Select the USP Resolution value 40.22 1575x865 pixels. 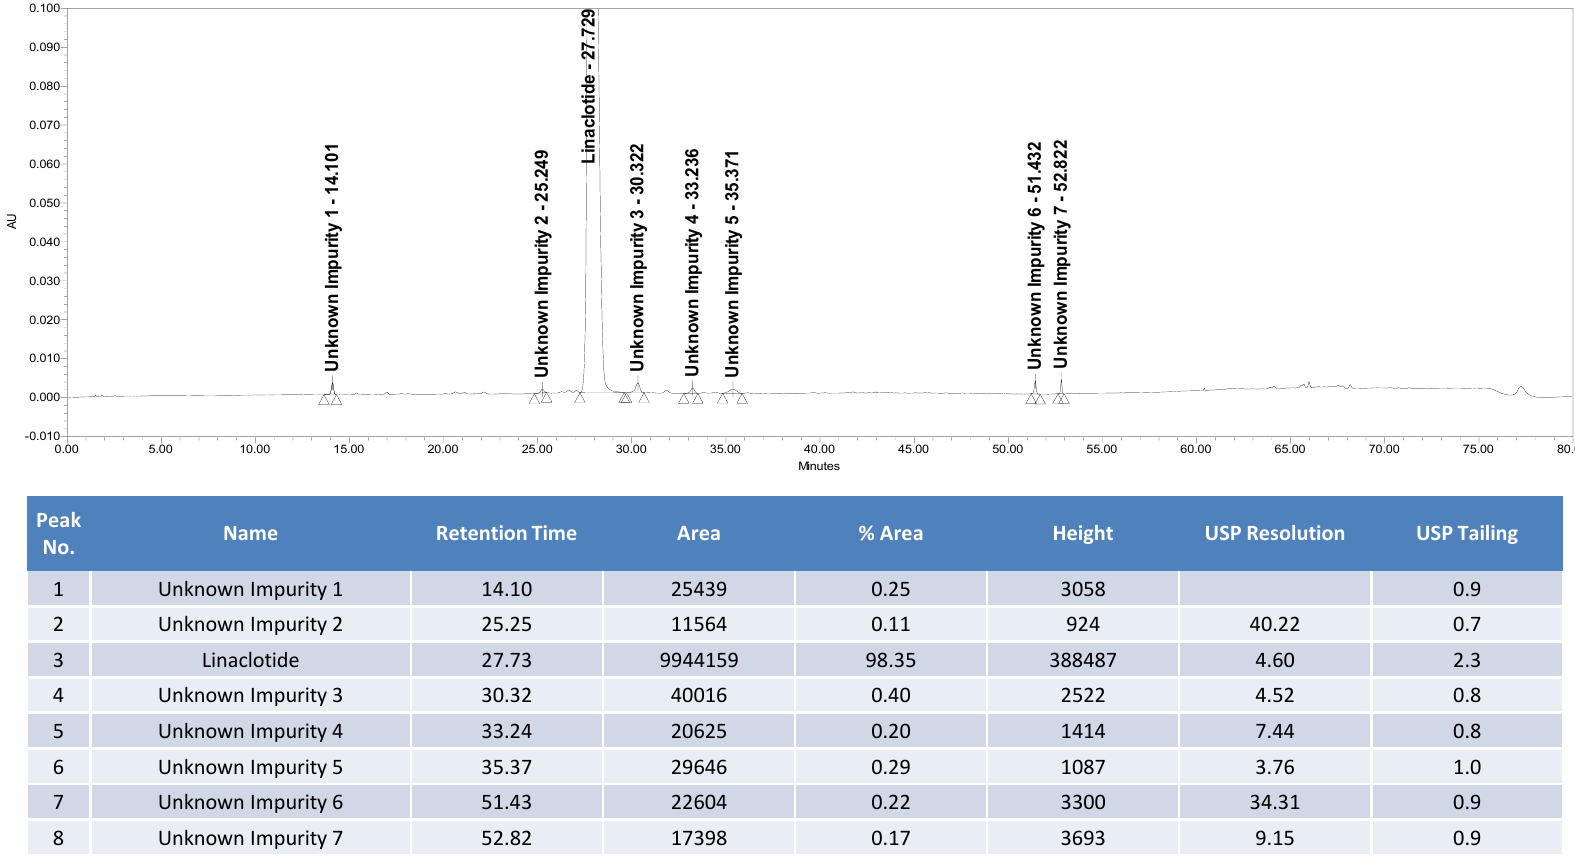(1274, 624)
